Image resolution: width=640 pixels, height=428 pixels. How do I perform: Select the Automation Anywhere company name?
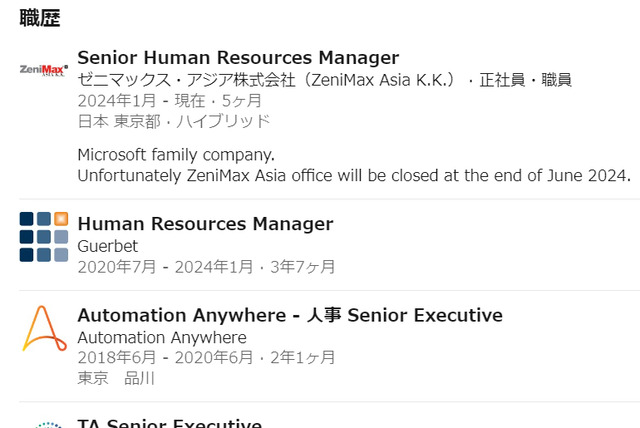click(162, 337)
